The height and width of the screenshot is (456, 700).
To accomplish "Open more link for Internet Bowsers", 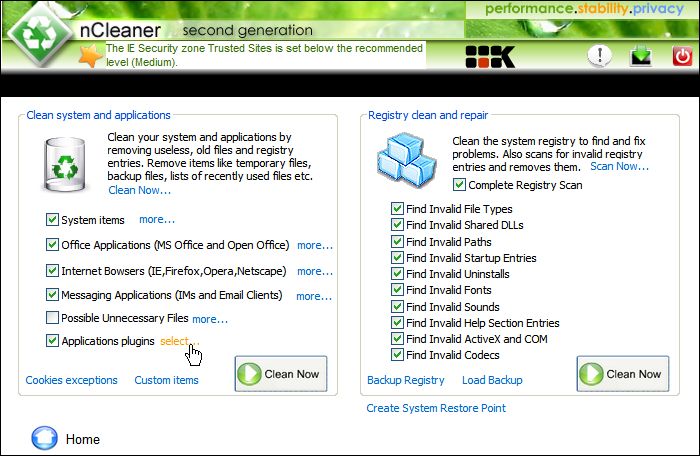I will pyautogui.click(x=315, y=271).
